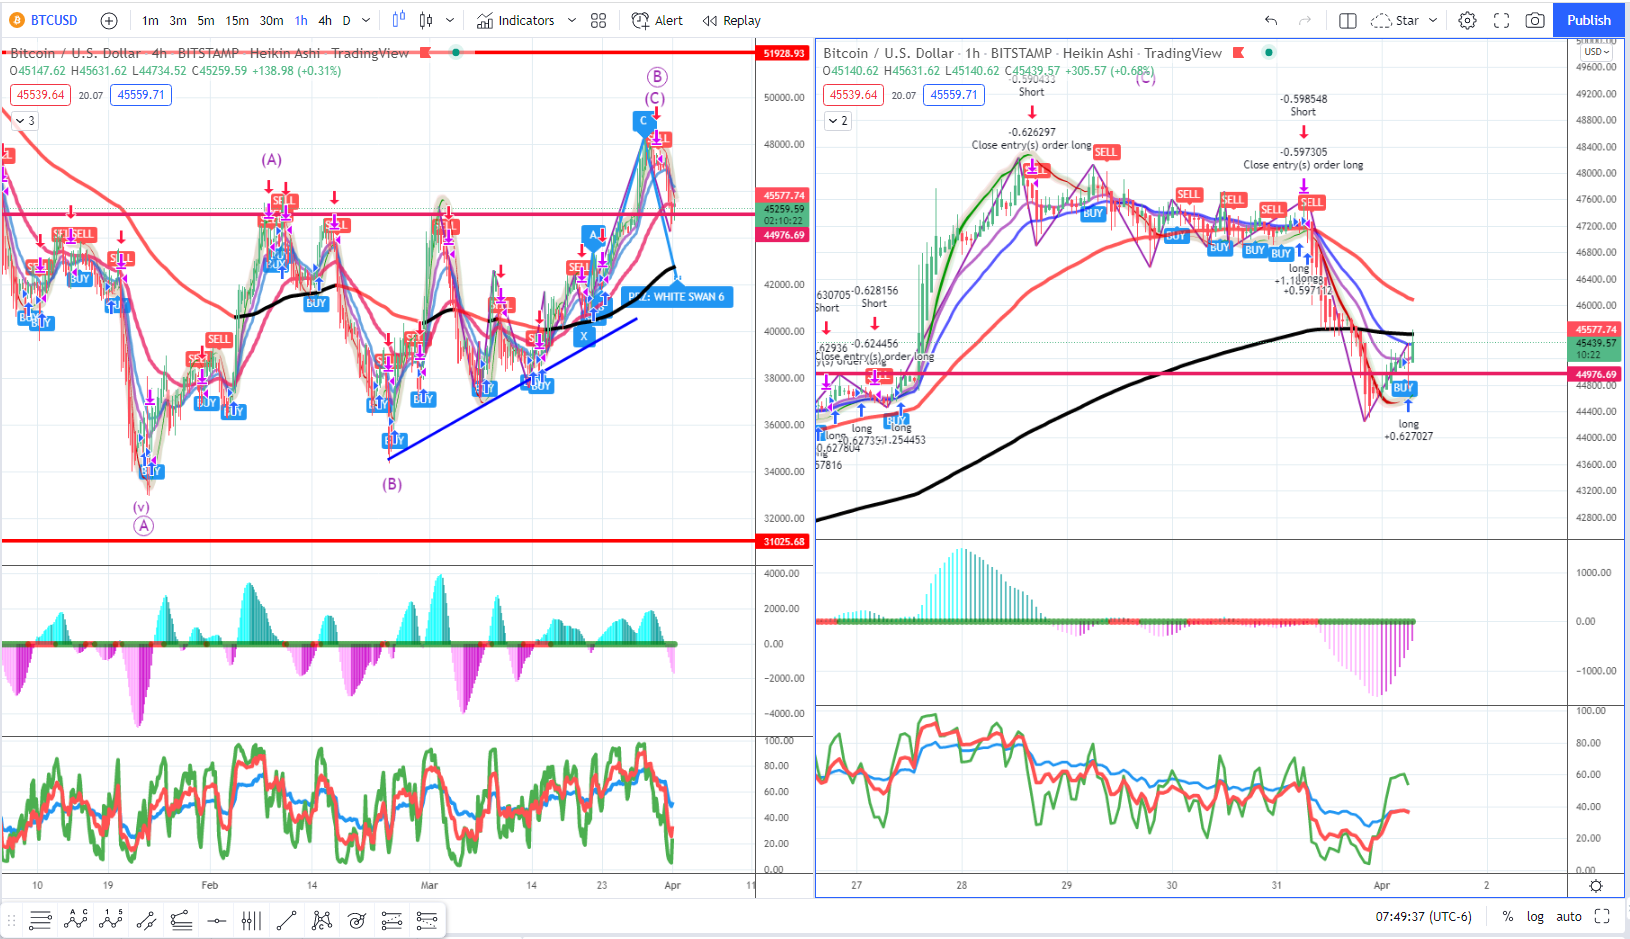Select the parallel channel drawing tool
Image resolution: width=1630 pixels, height=939 pixels.
146,920
